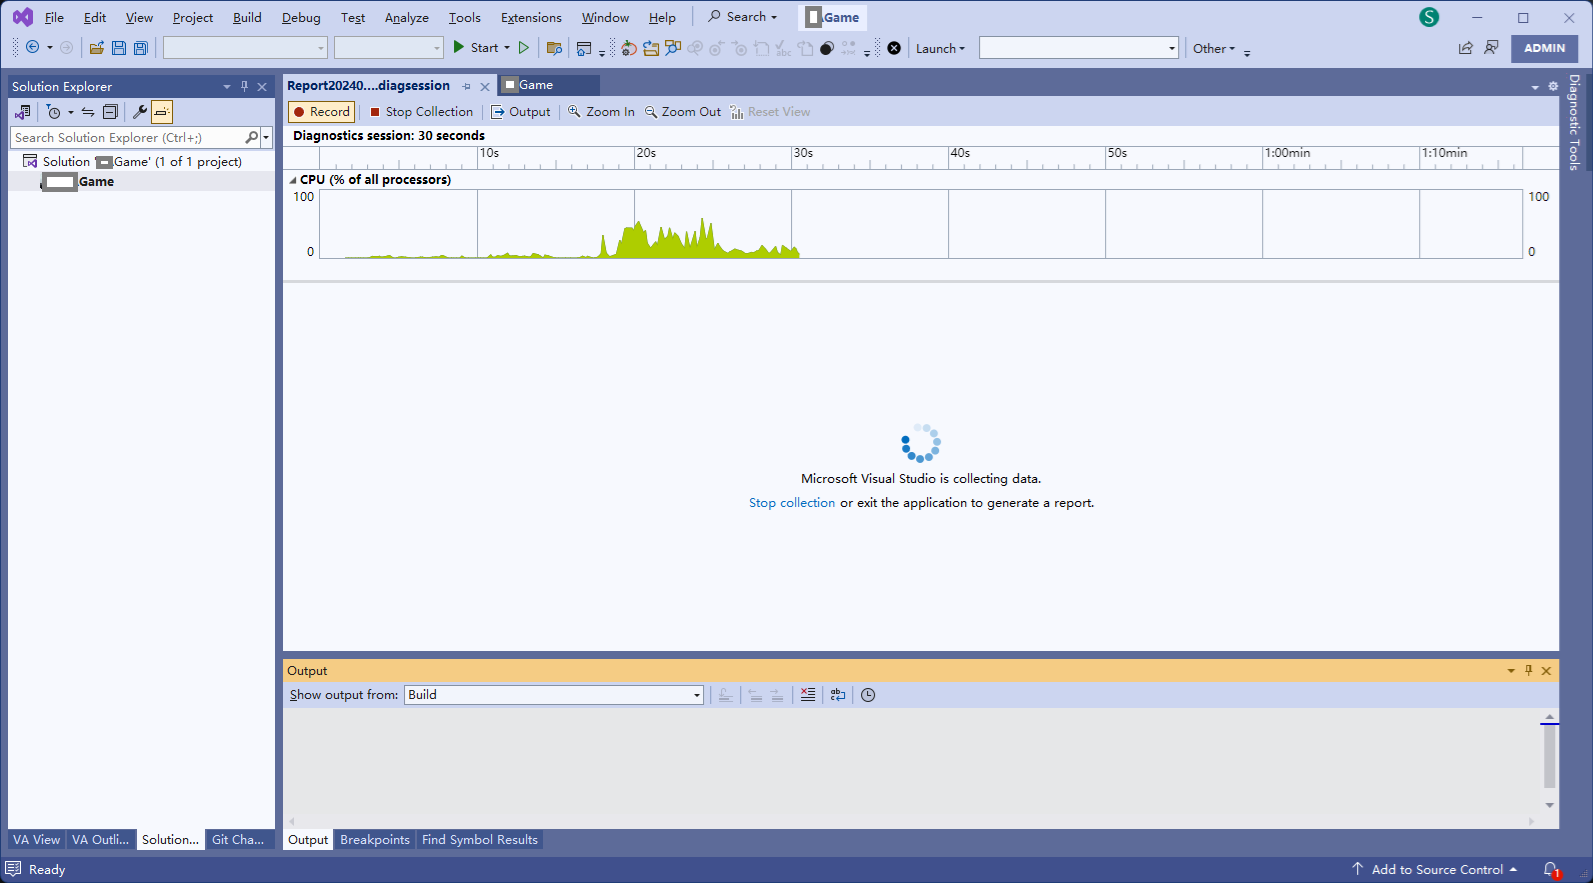Click the Save All multi-disk icon
The width and height of the screenshot is (1593, 883).
pos(141,48)
